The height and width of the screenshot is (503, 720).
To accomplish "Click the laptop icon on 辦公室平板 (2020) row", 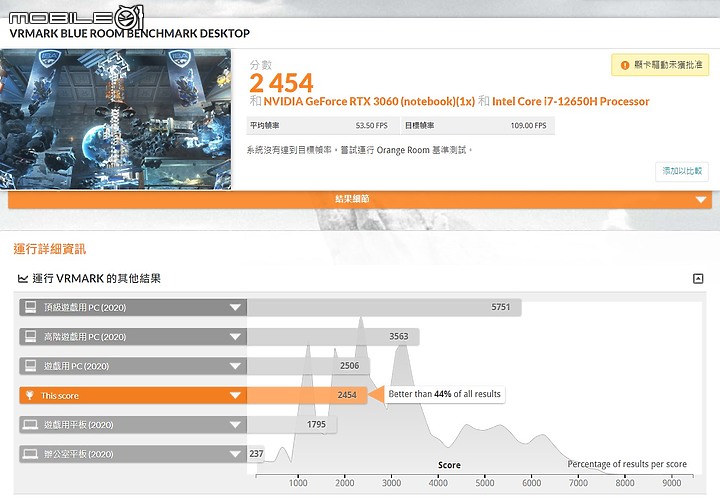I will (31, 454).
